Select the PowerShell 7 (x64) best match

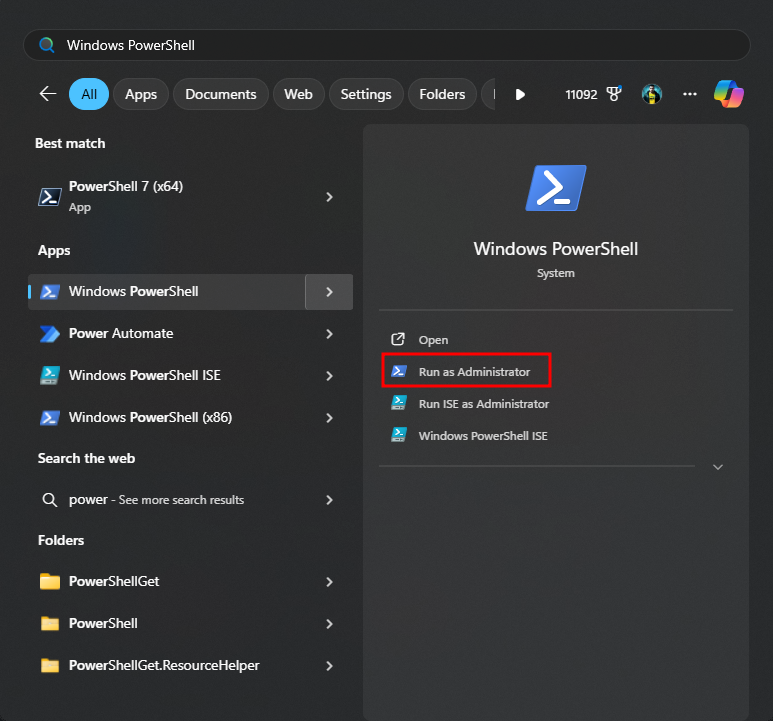point(190,197)
